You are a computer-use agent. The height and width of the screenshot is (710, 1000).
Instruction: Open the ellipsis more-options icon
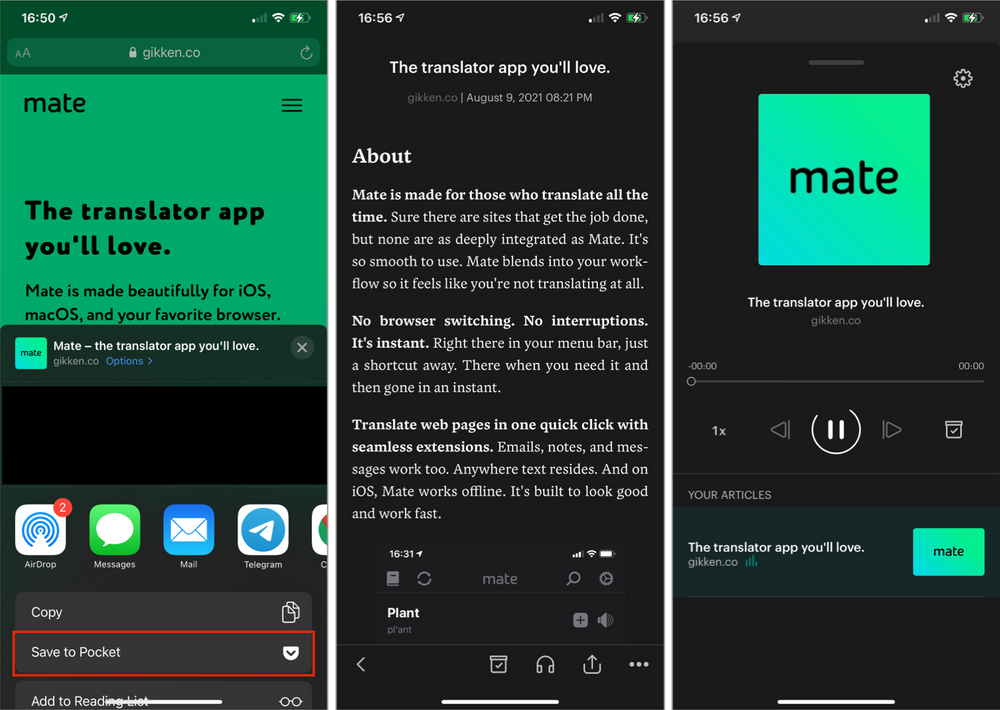tap(638, 664)
